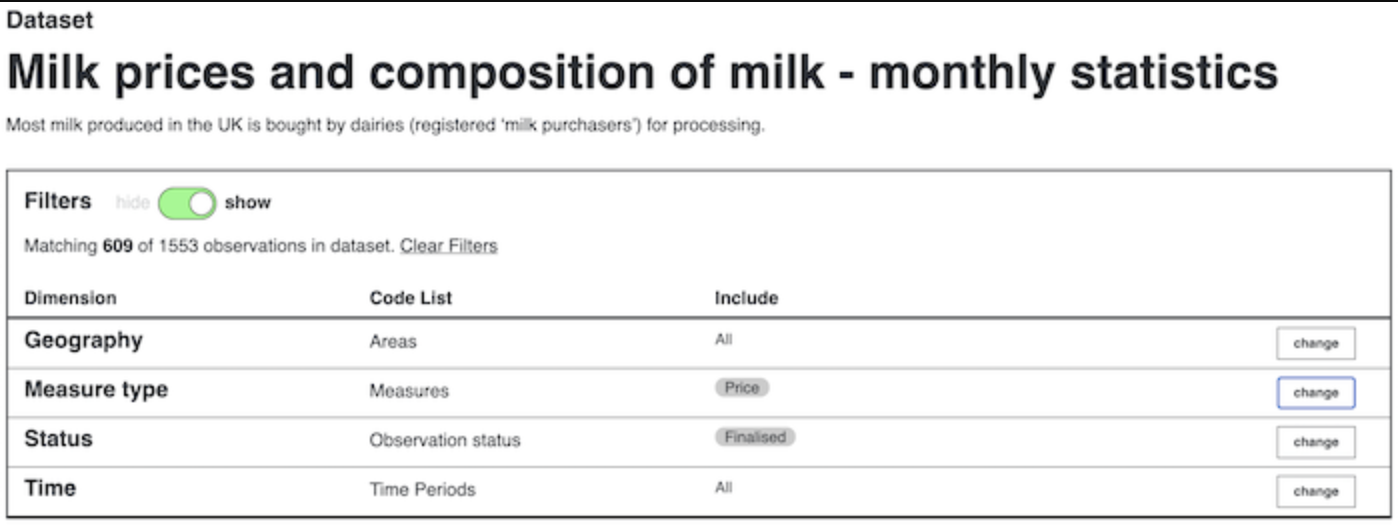Click the Dimension column header
1398x530 pixels.
[x=70, y=298]
